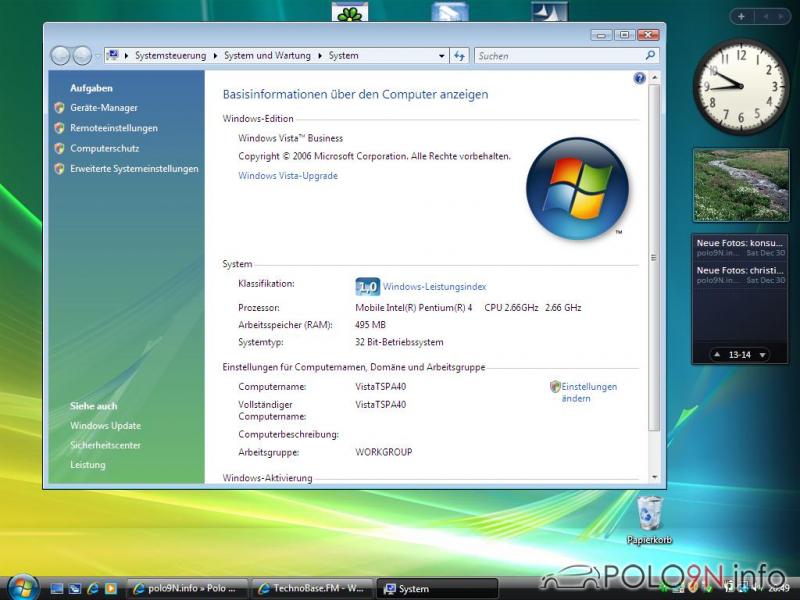
Task: Click the shield icon beside Geräte-Manager
Action: [x=59, y=108]
